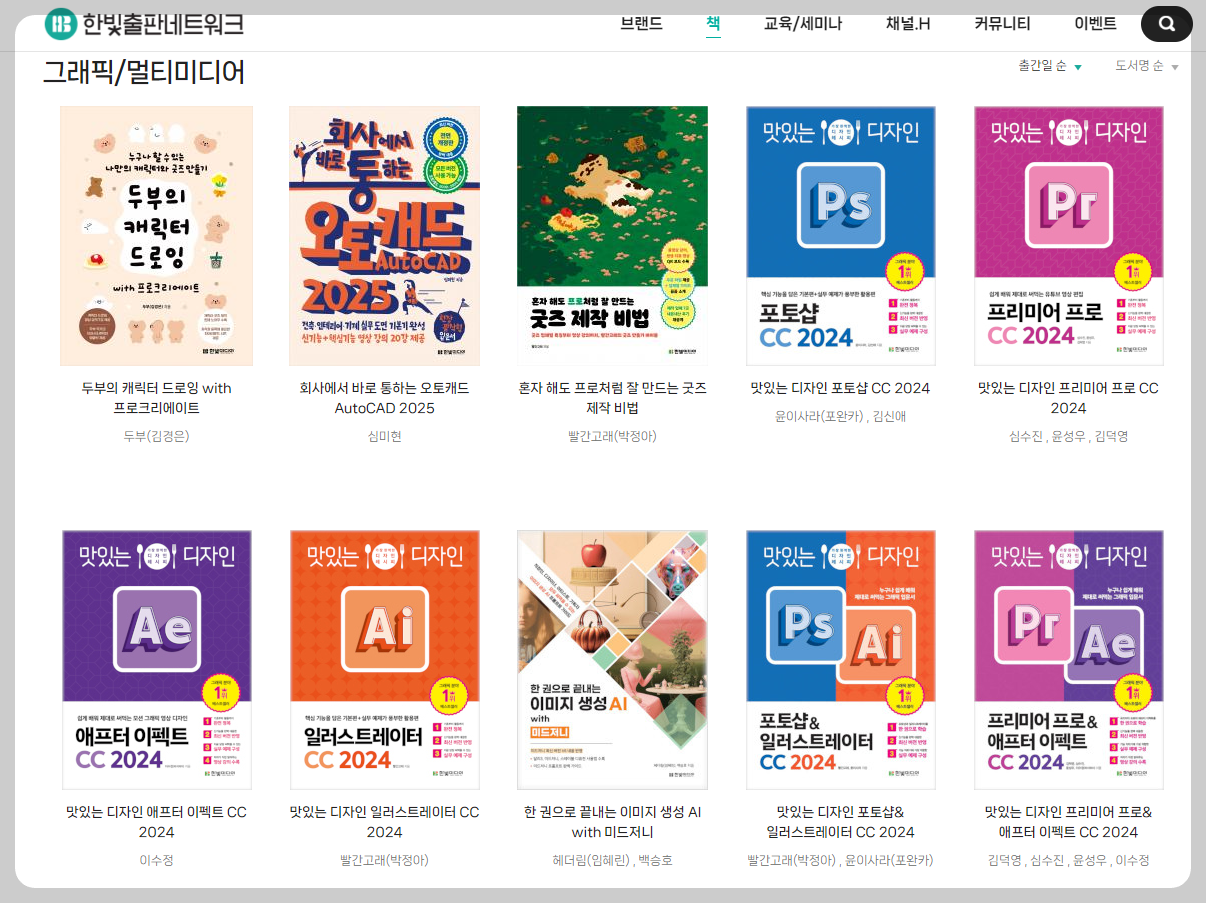This screenshot has height=903, width=1206.
Task: Open the 굿즈 제작 비법 book cover
Action: pos(612,236)
